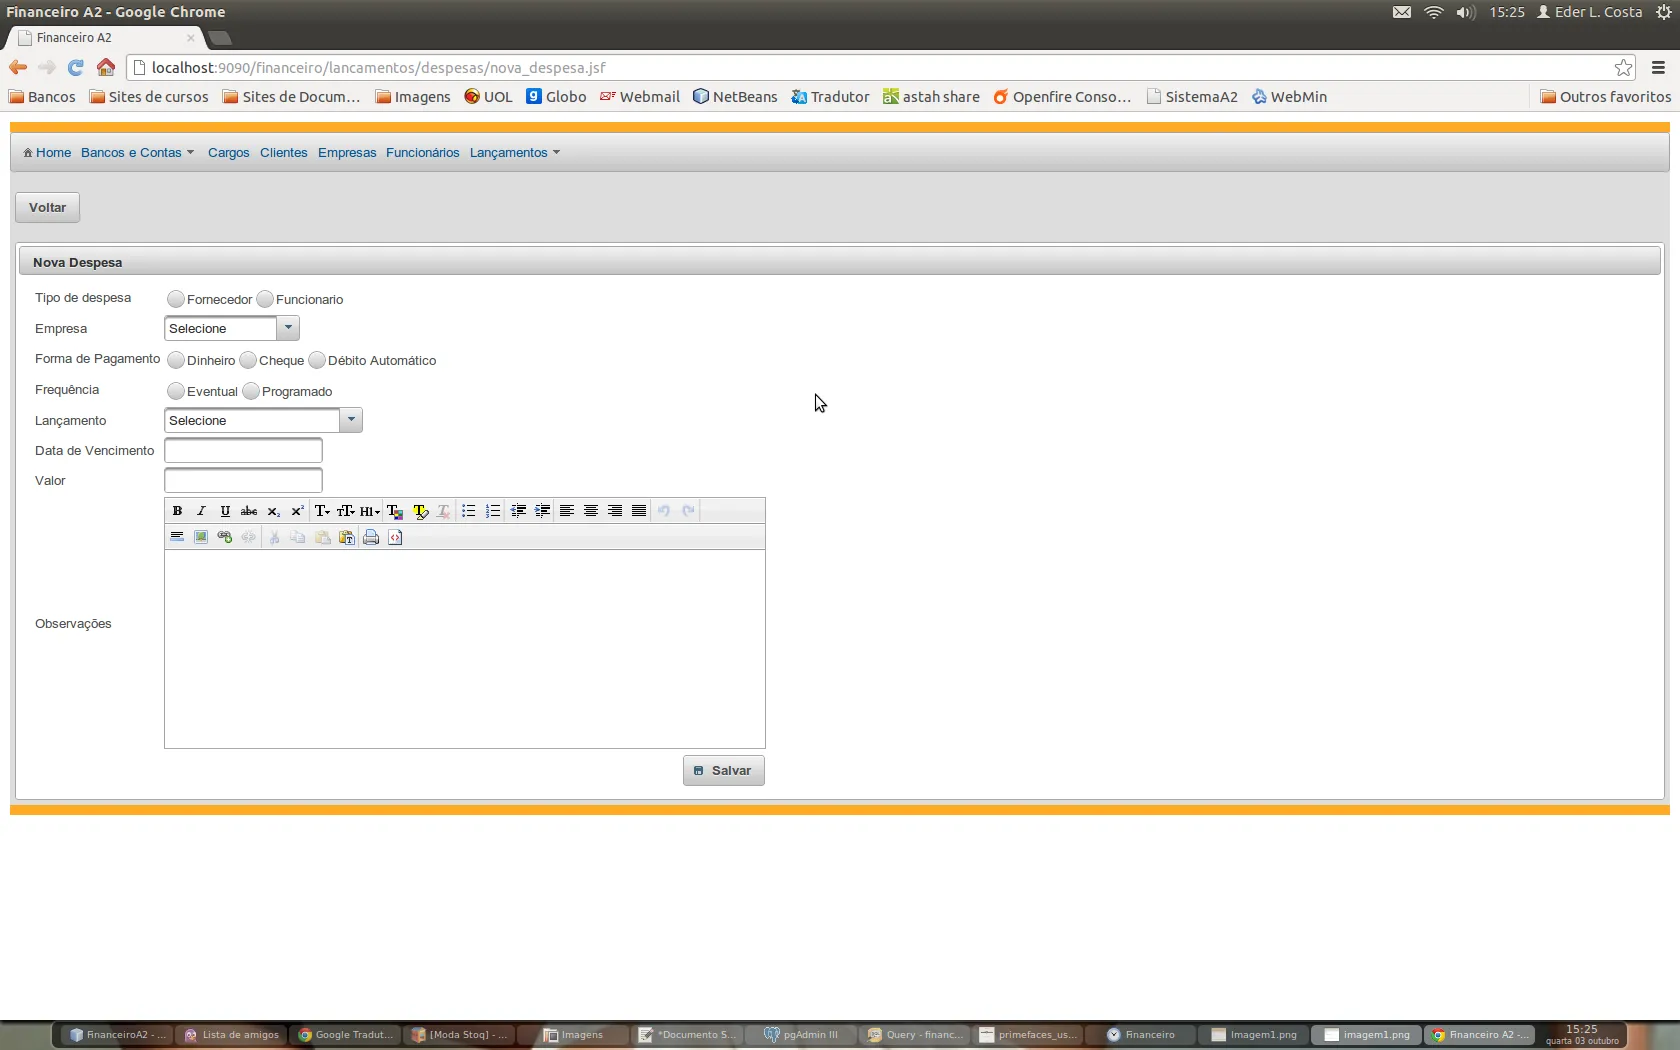Go to the Chrome home page
Viewport: 1680px width, 1050px height.
[106, 67]
